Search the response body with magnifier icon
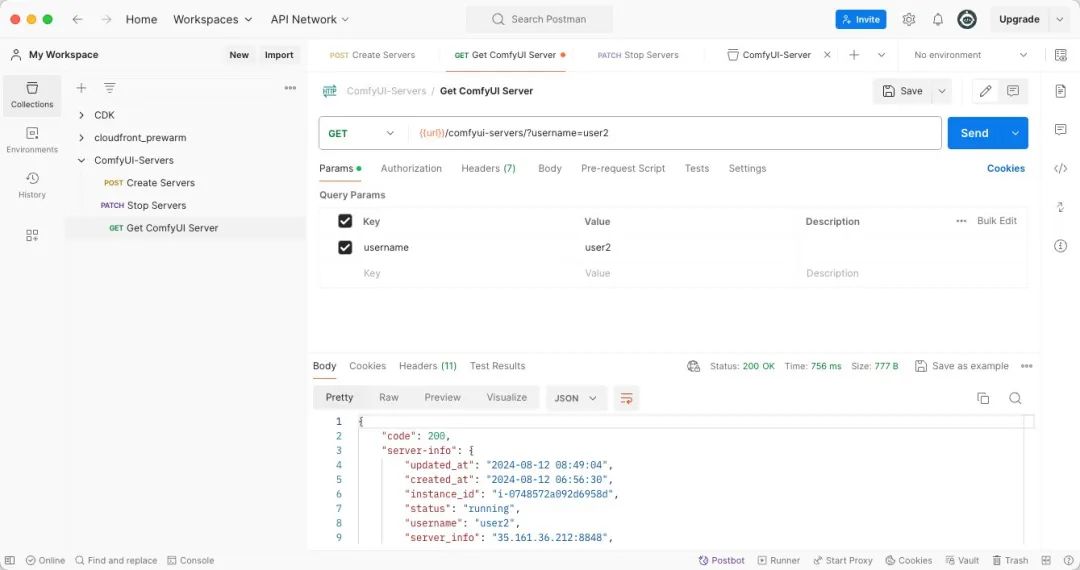 [1015, 398]
